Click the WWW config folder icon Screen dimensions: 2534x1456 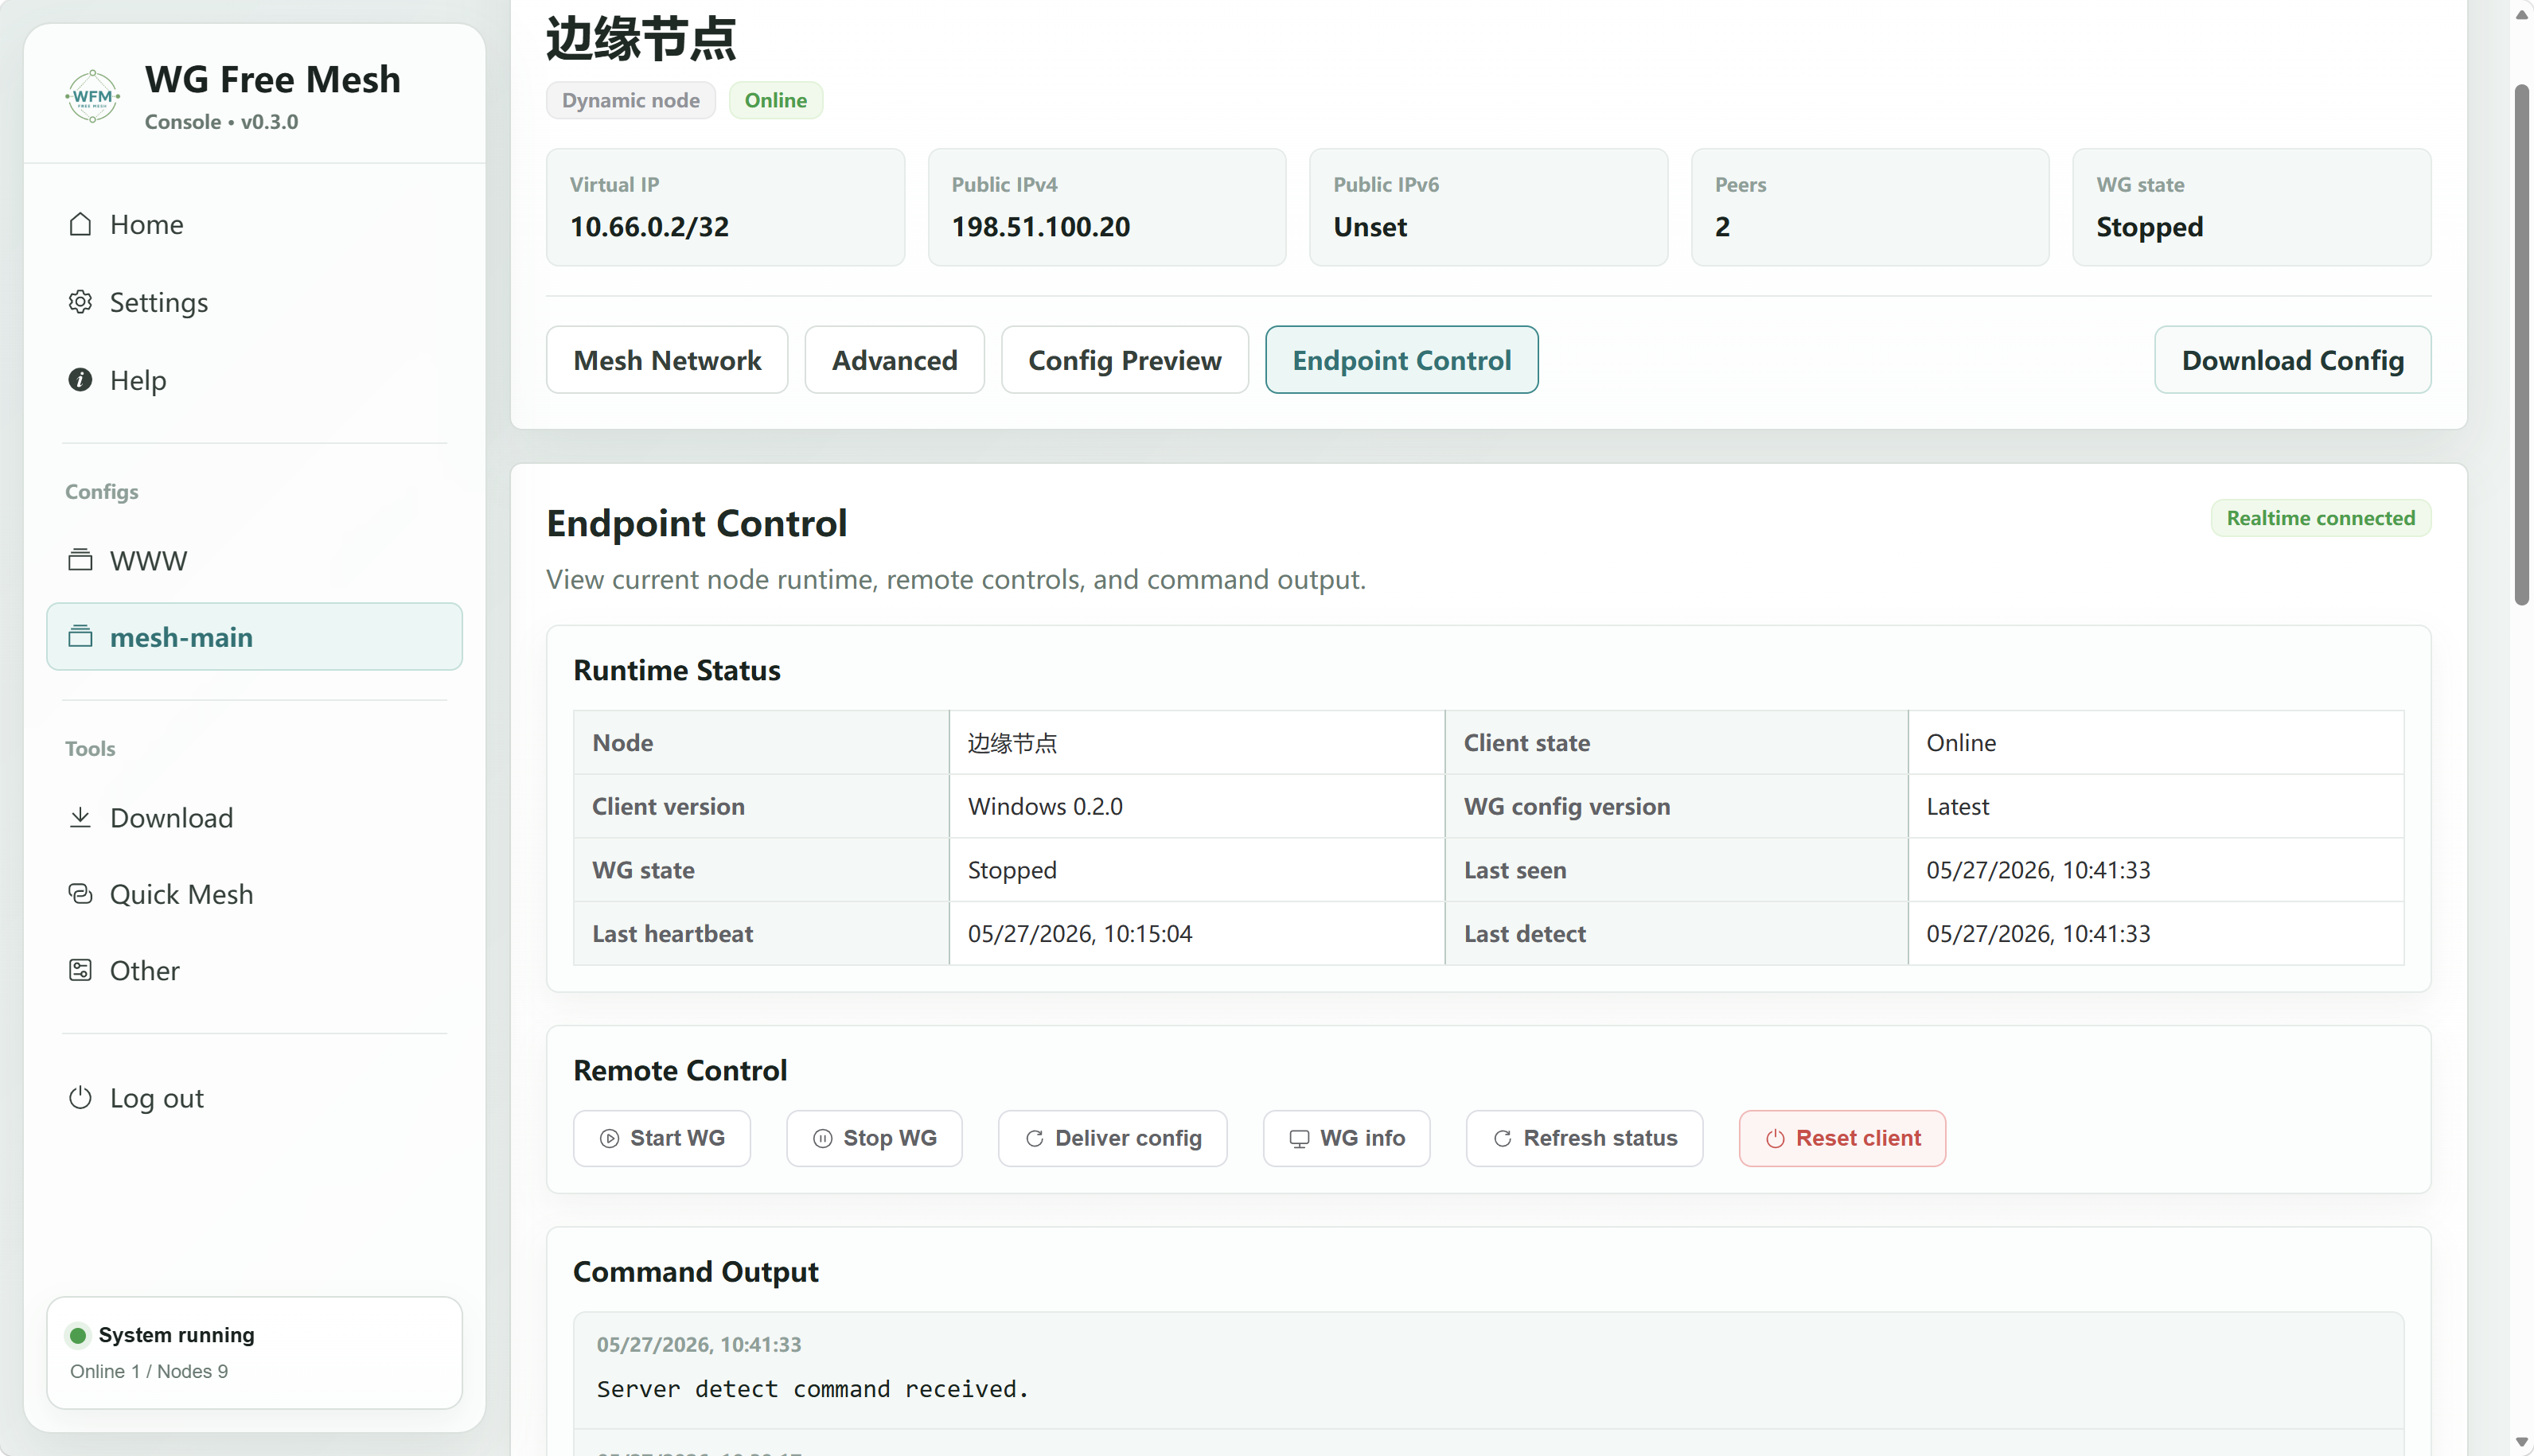(x=80, y=560)
